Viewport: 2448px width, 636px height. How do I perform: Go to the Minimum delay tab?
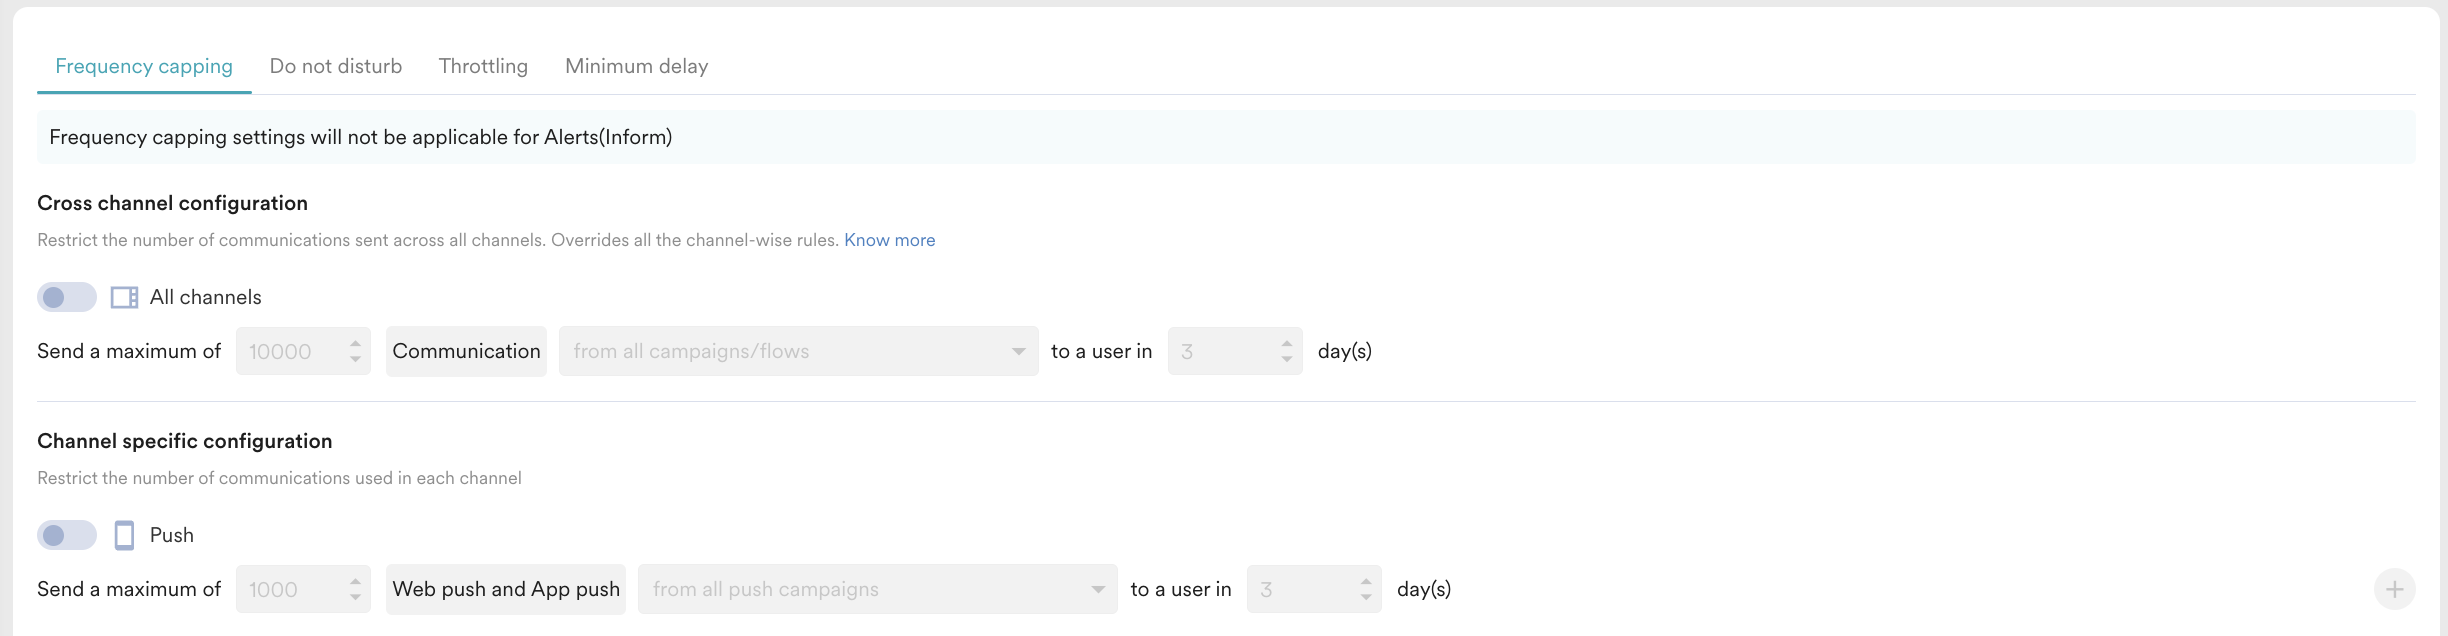(636, 66)
